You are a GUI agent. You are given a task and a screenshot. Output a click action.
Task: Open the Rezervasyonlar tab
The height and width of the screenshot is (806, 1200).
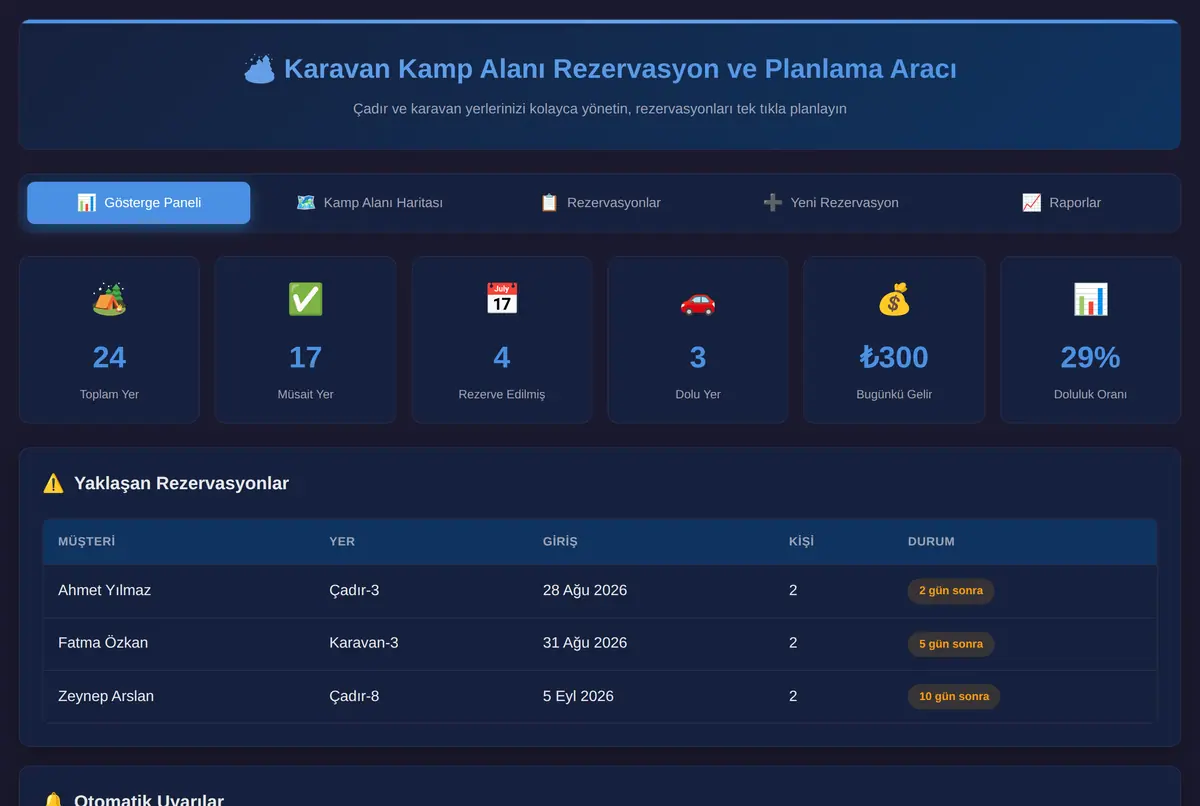click(x=600, y=203)
